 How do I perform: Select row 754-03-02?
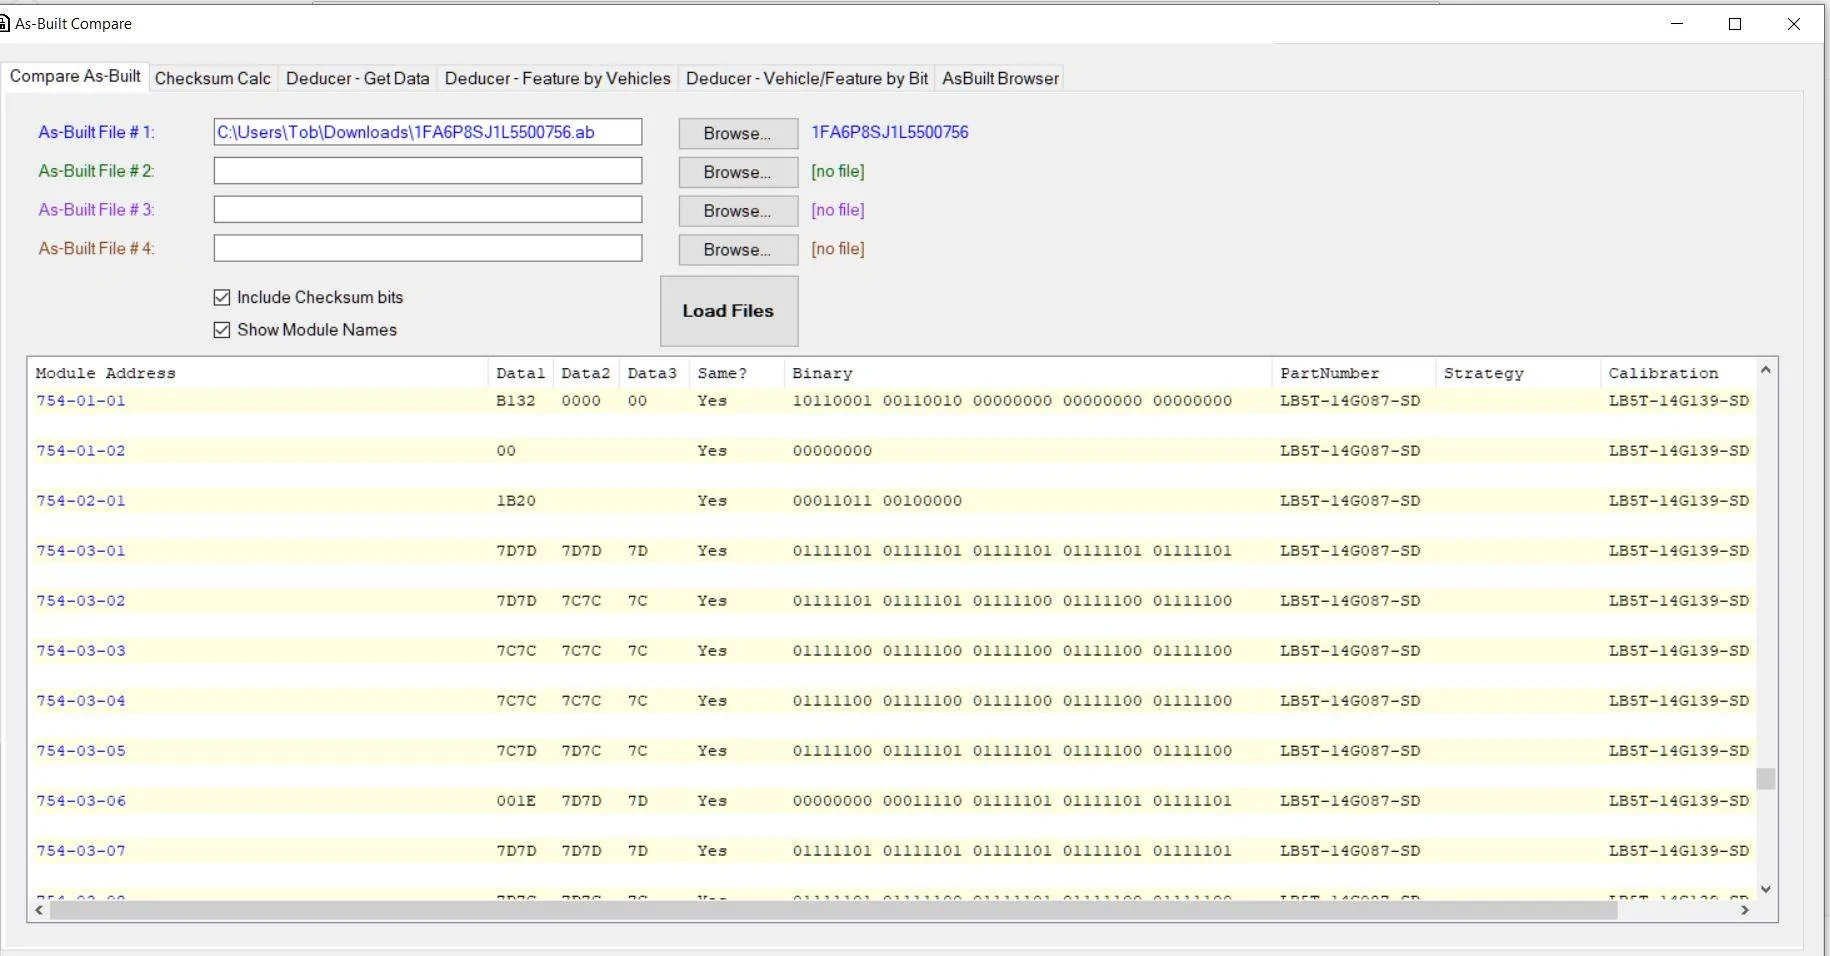pos(893,601)
